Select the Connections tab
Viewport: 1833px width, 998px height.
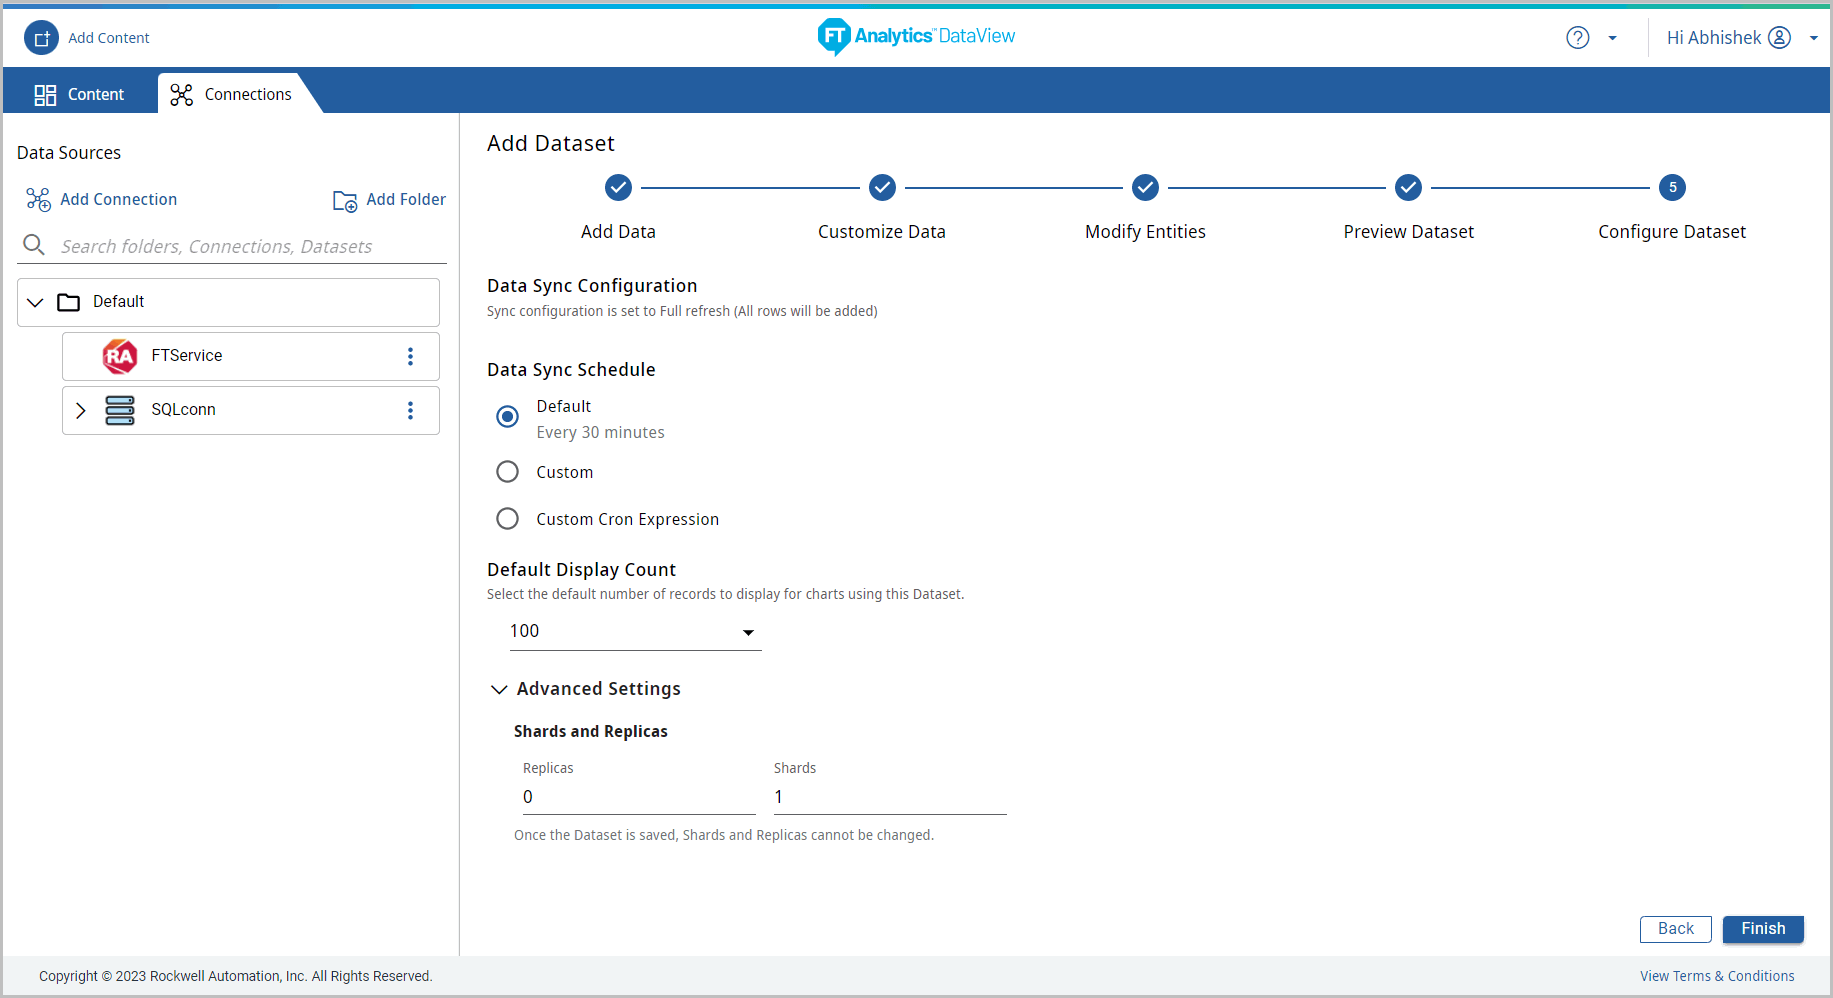pyautogui.click(x=231, y=94)
